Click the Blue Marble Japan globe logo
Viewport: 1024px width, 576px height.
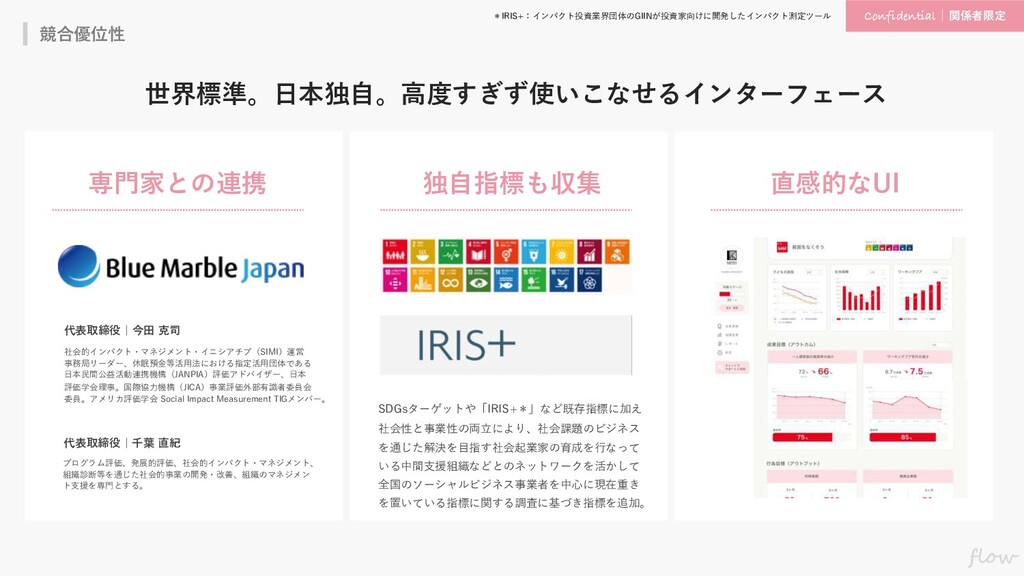78,266
